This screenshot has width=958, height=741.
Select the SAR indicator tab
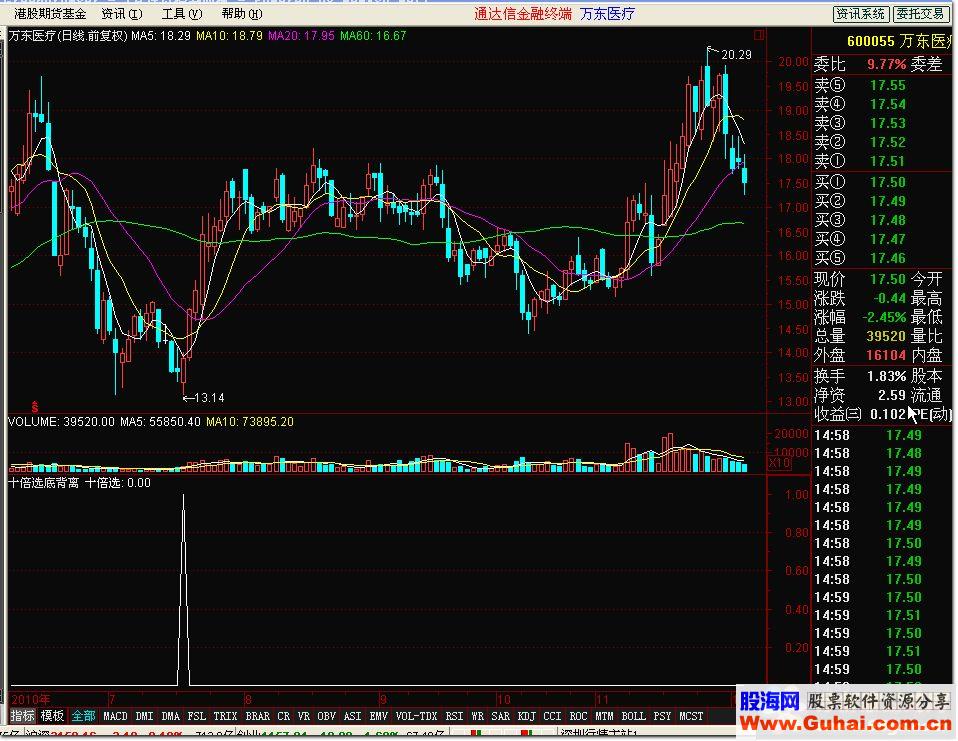500,716
